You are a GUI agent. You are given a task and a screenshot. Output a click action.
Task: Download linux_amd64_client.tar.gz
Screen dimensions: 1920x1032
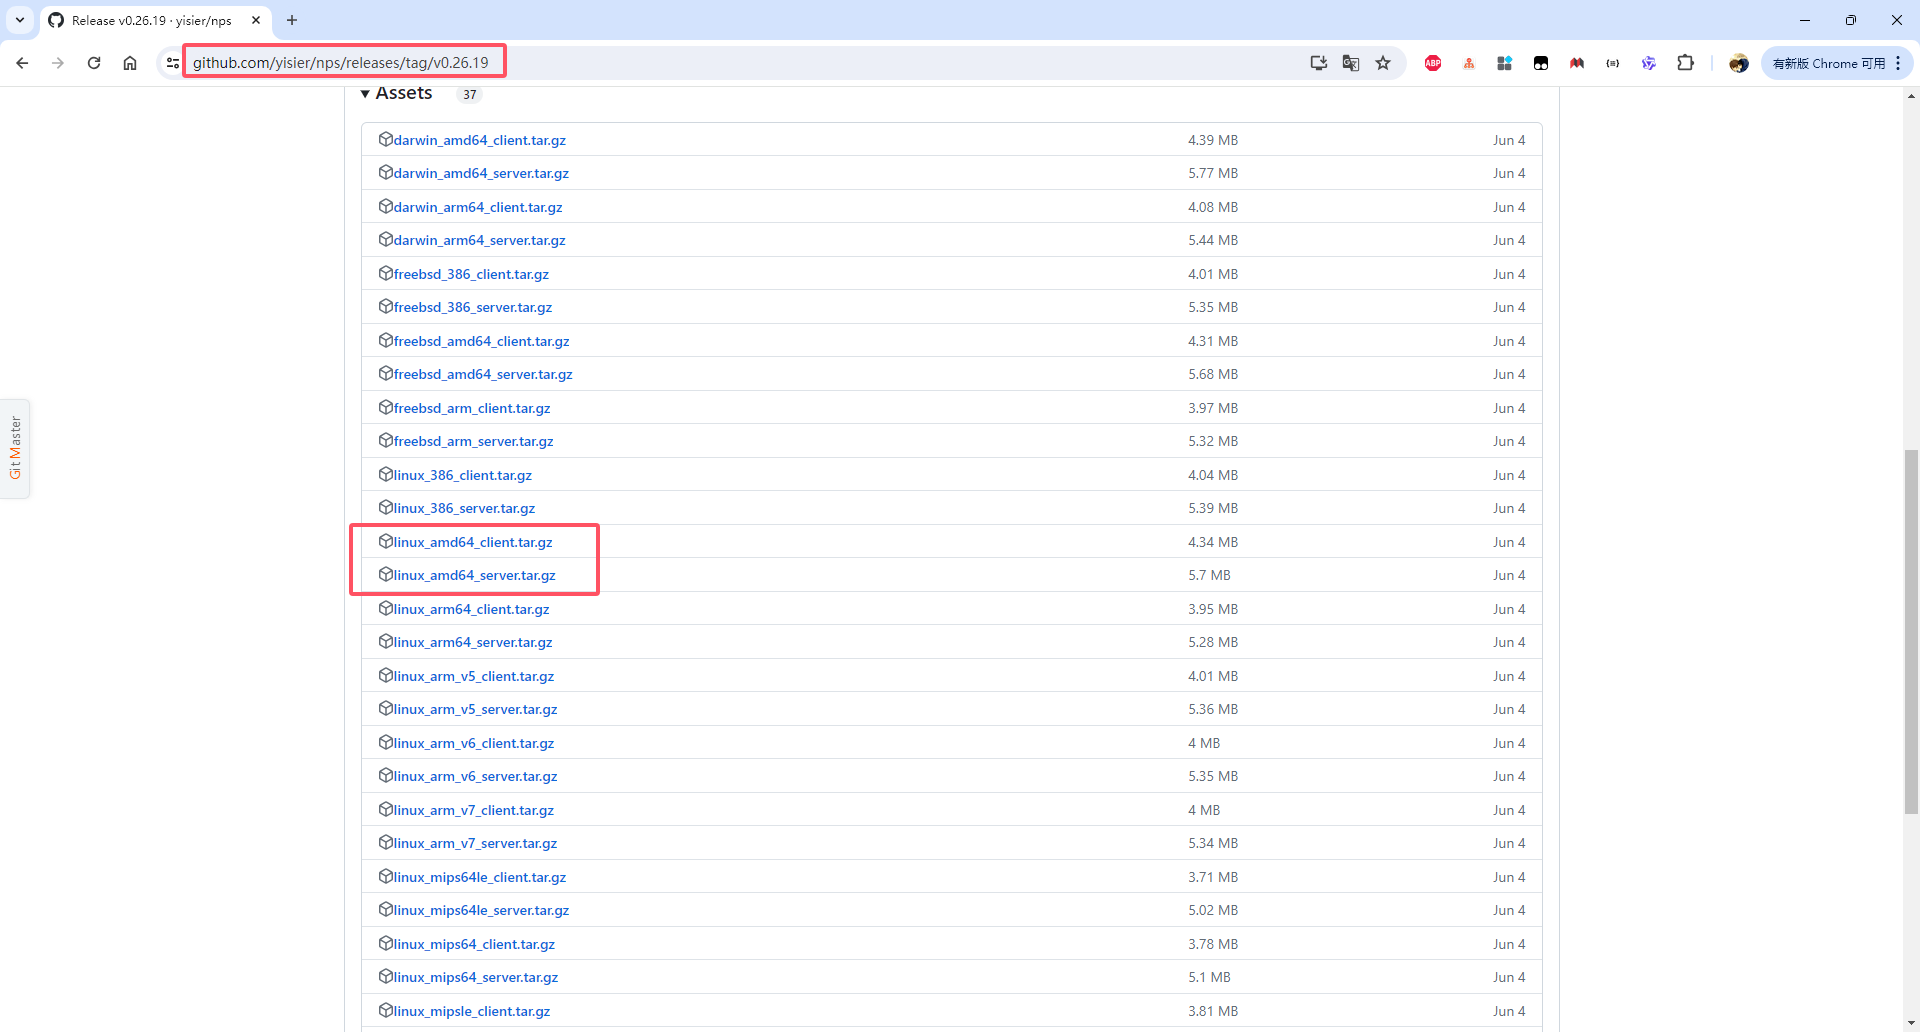point(472,542)
